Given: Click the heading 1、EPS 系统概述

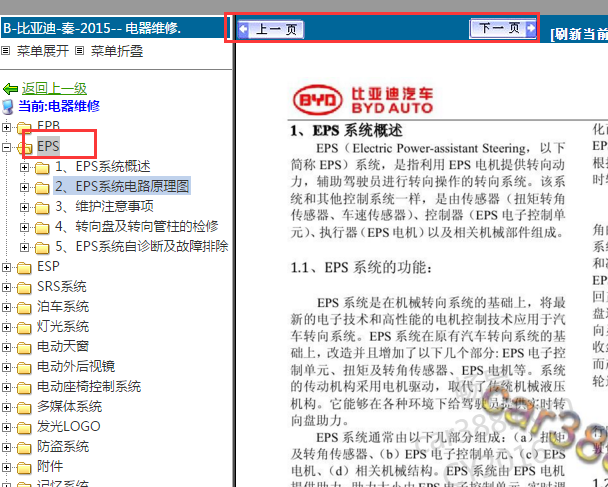Looking at the screenshot, I should (x=347, y=130).
